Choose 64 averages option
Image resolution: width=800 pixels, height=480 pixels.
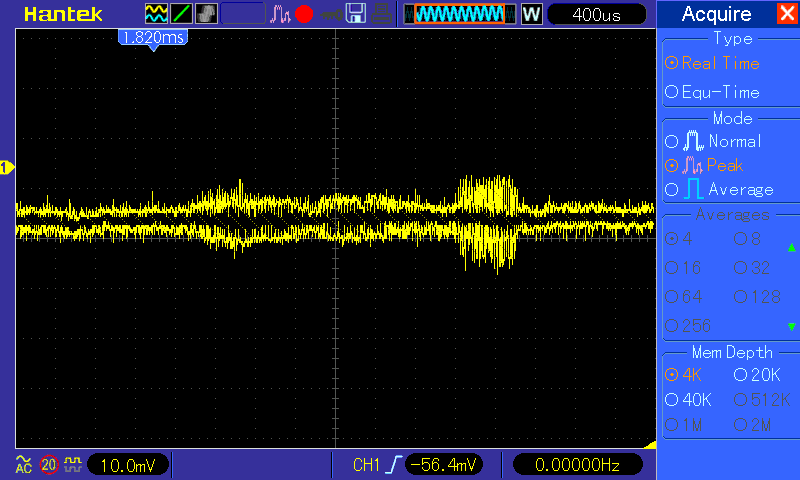pos(684,296)
